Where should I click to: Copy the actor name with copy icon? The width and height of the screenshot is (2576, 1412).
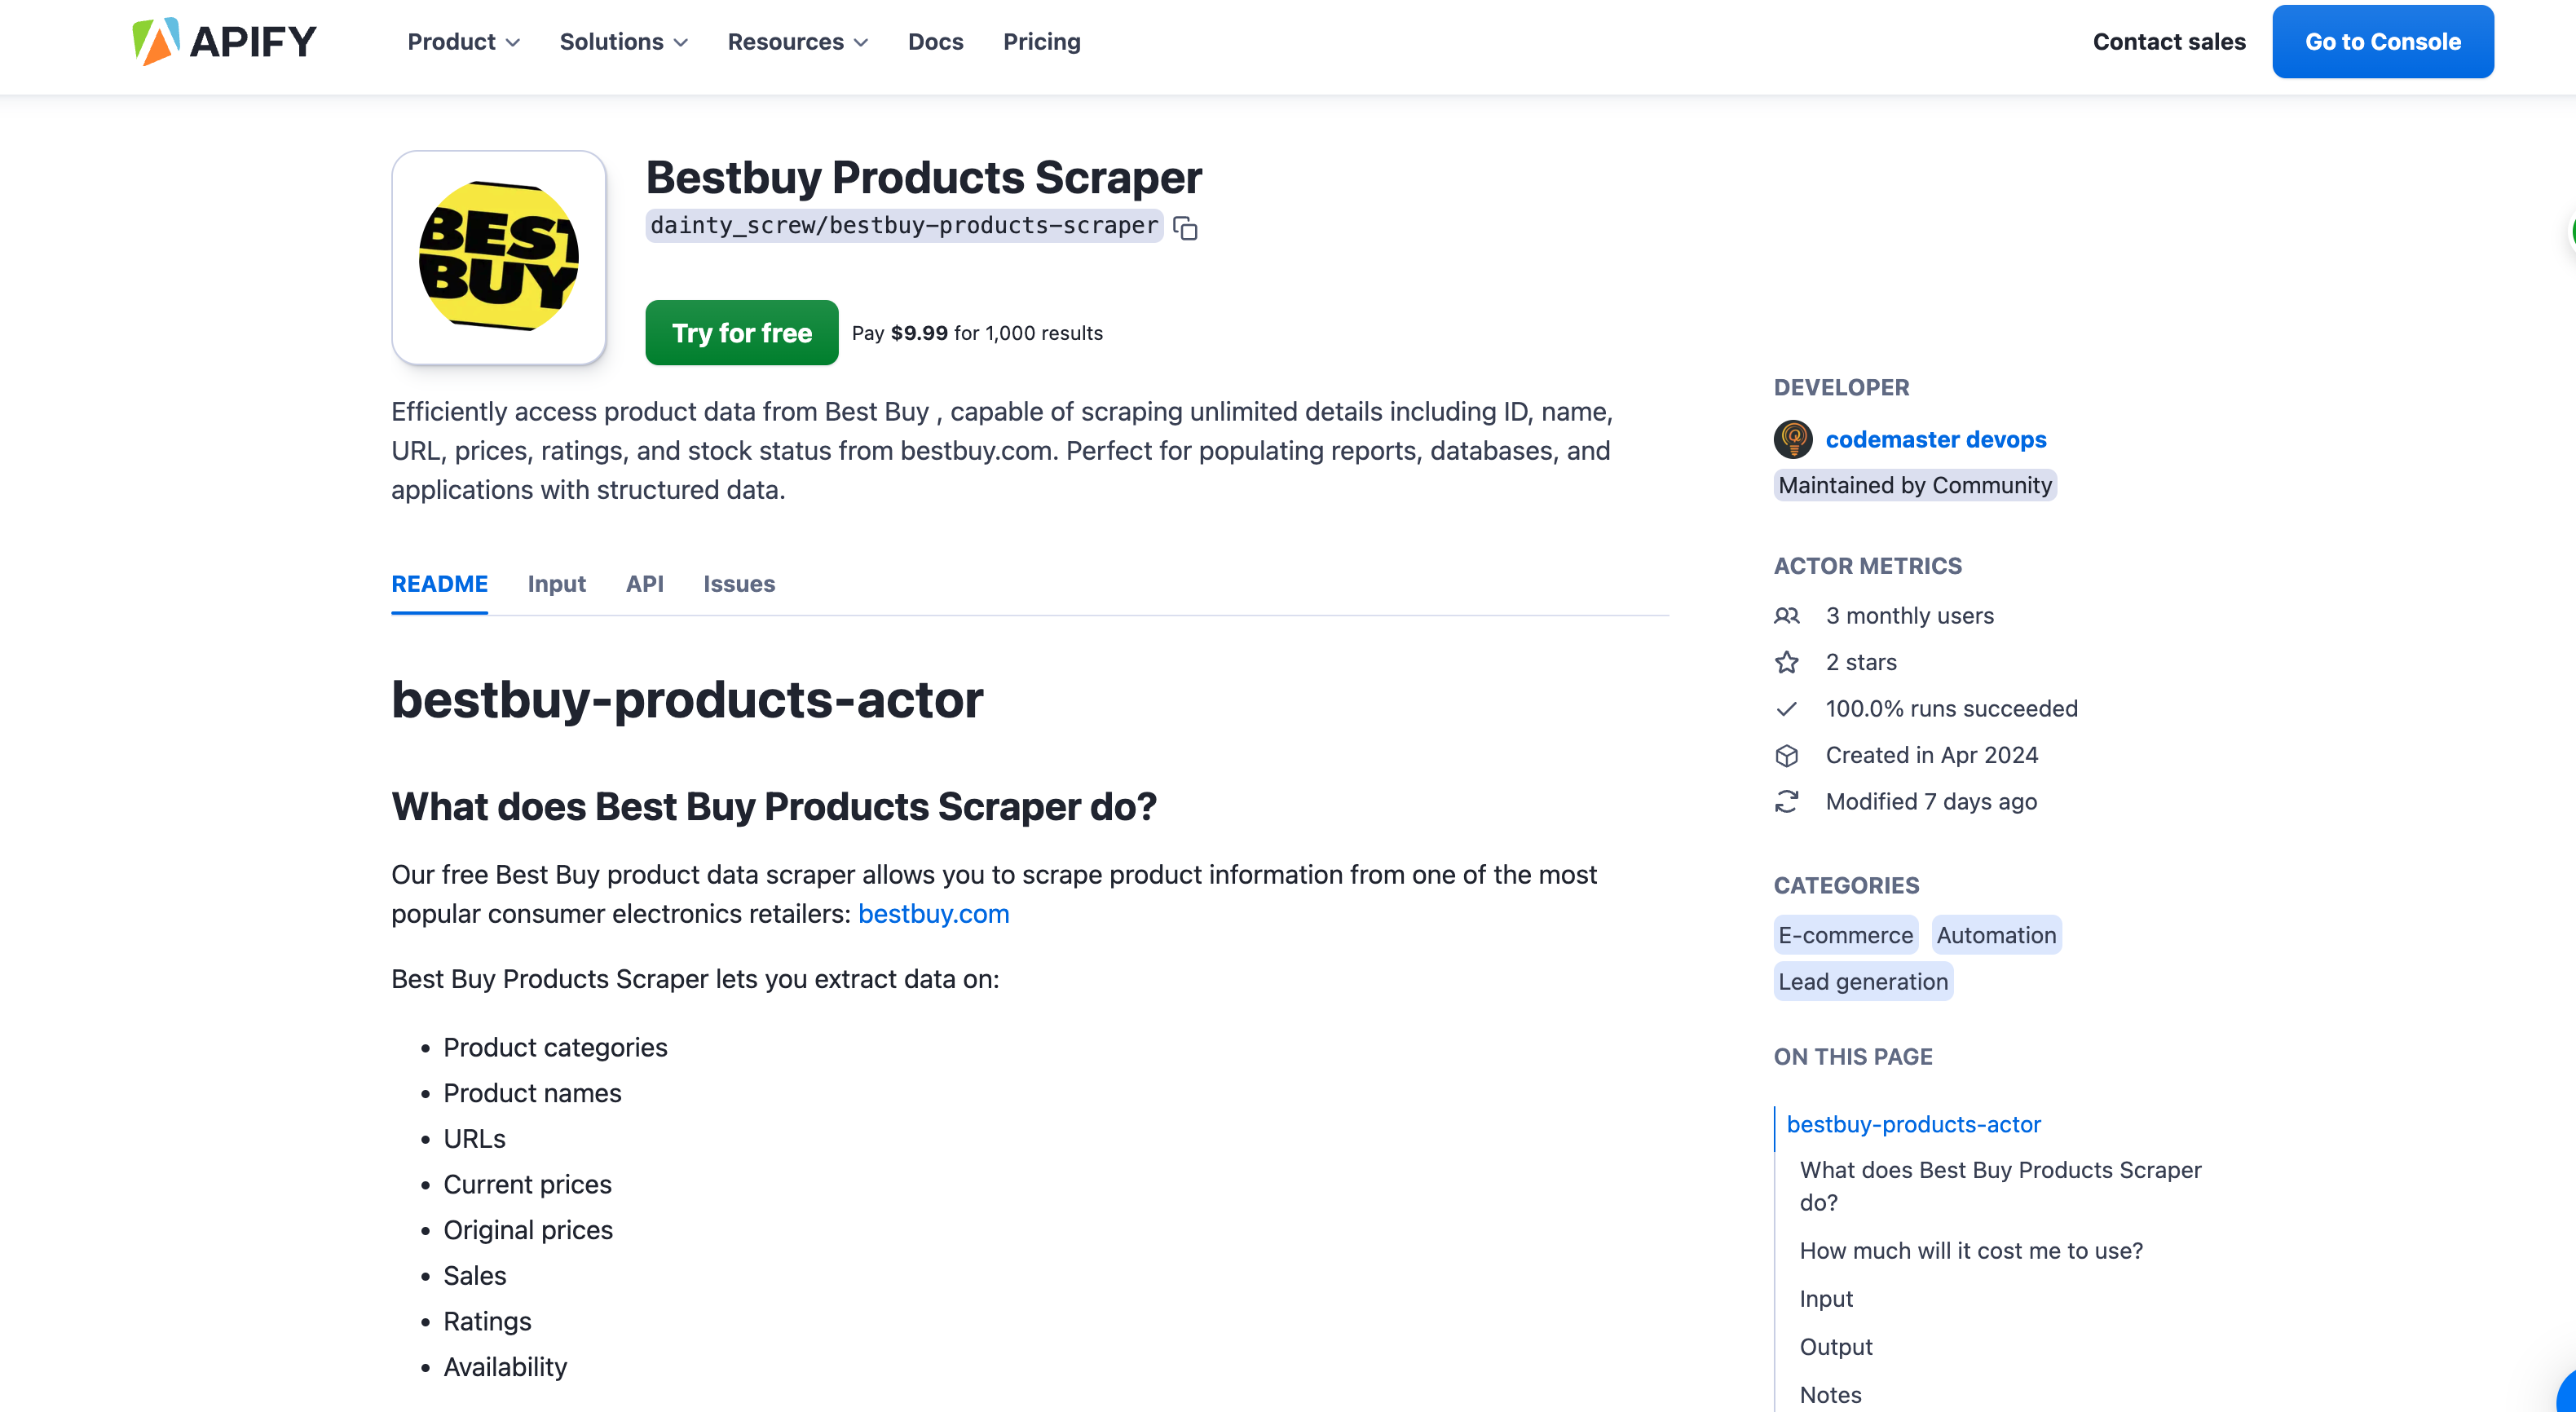tap(1185, 228)
